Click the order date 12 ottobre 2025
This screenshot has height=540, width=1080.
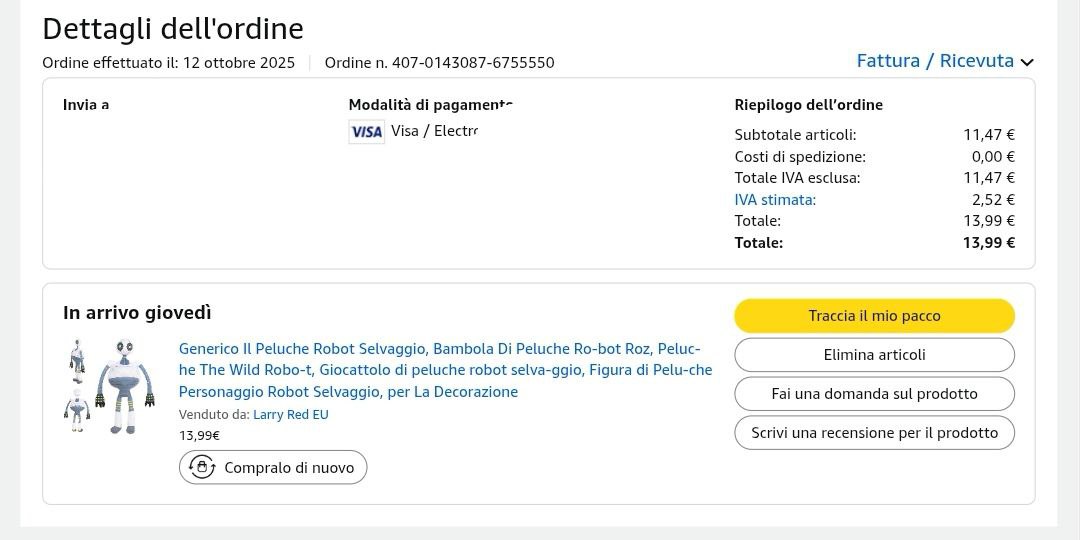tap(238, 63)
